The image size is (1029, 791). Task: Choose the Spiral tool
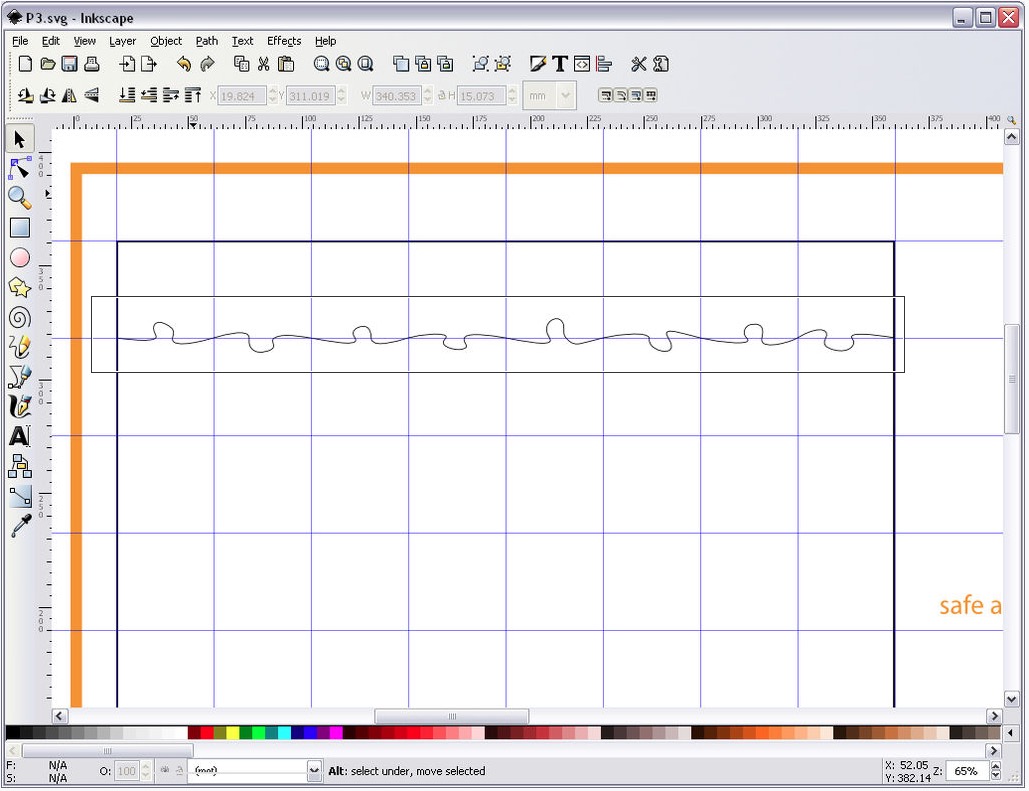pyautogui.click(x=20, y=318)
